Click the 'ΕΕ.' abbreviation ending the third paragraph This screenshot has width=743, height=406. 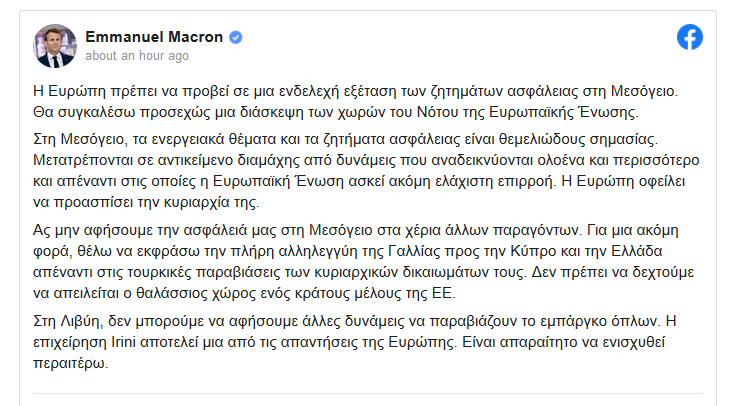[x=444, y=293]
